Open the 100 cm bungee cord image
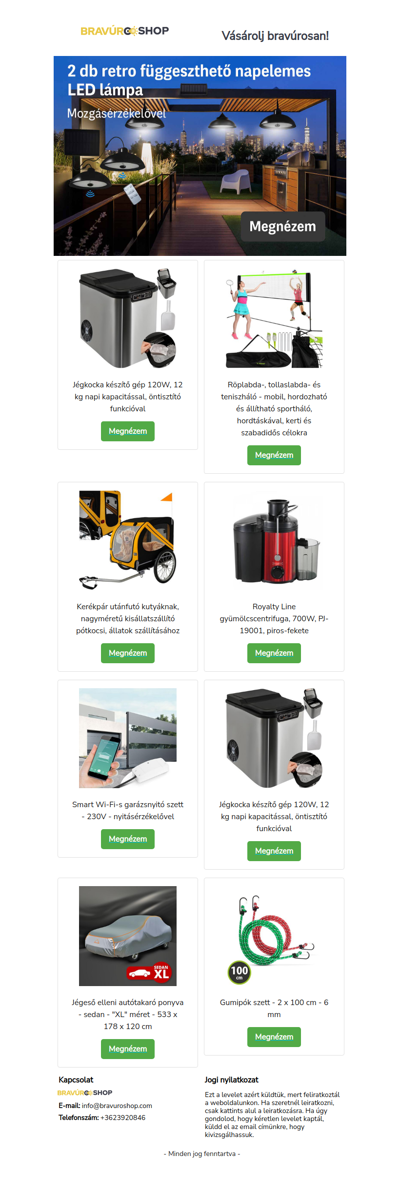Image resolution: width=400 pixels, height=1183 pixels. (274, 936)
